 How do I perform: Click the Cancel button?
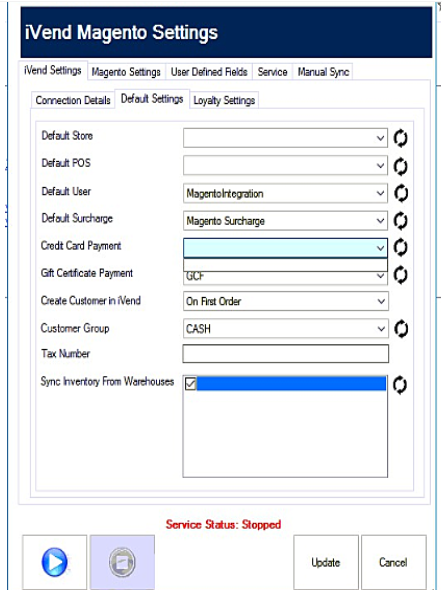coord(393,562)
